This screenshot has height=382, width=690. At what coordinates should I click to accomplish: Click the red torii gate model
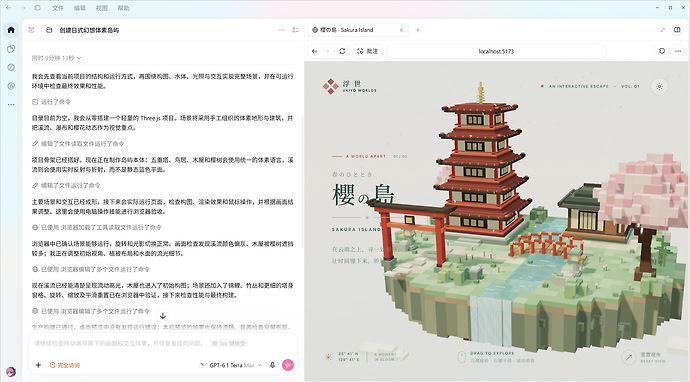(411, 233)
